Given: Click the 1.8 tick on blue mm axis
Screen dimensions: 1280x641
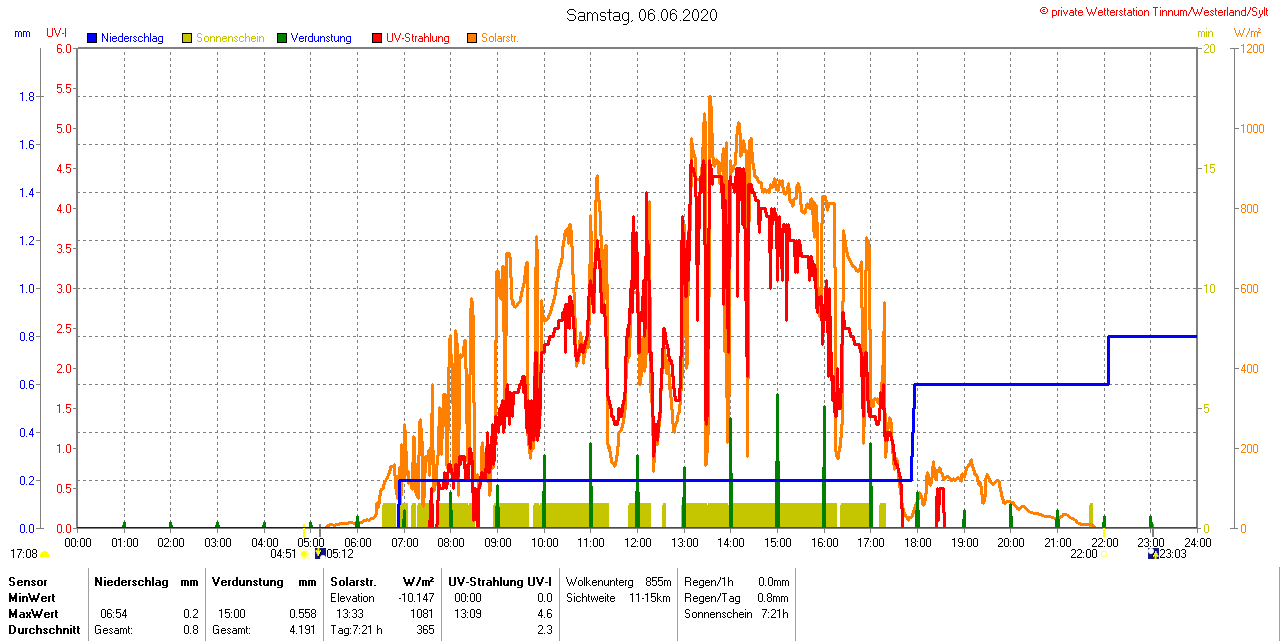Looking at the screenshot, I should 27,96.
